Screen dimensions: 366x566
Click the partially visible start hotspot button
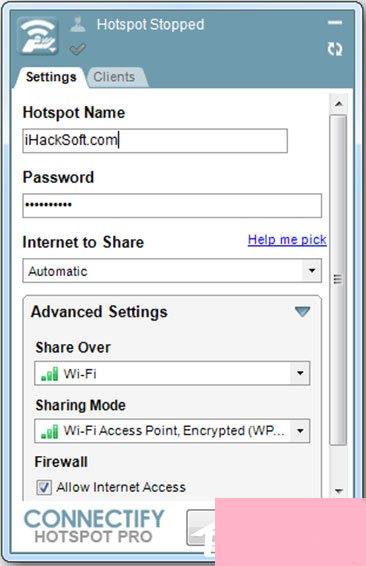(201, 527)
